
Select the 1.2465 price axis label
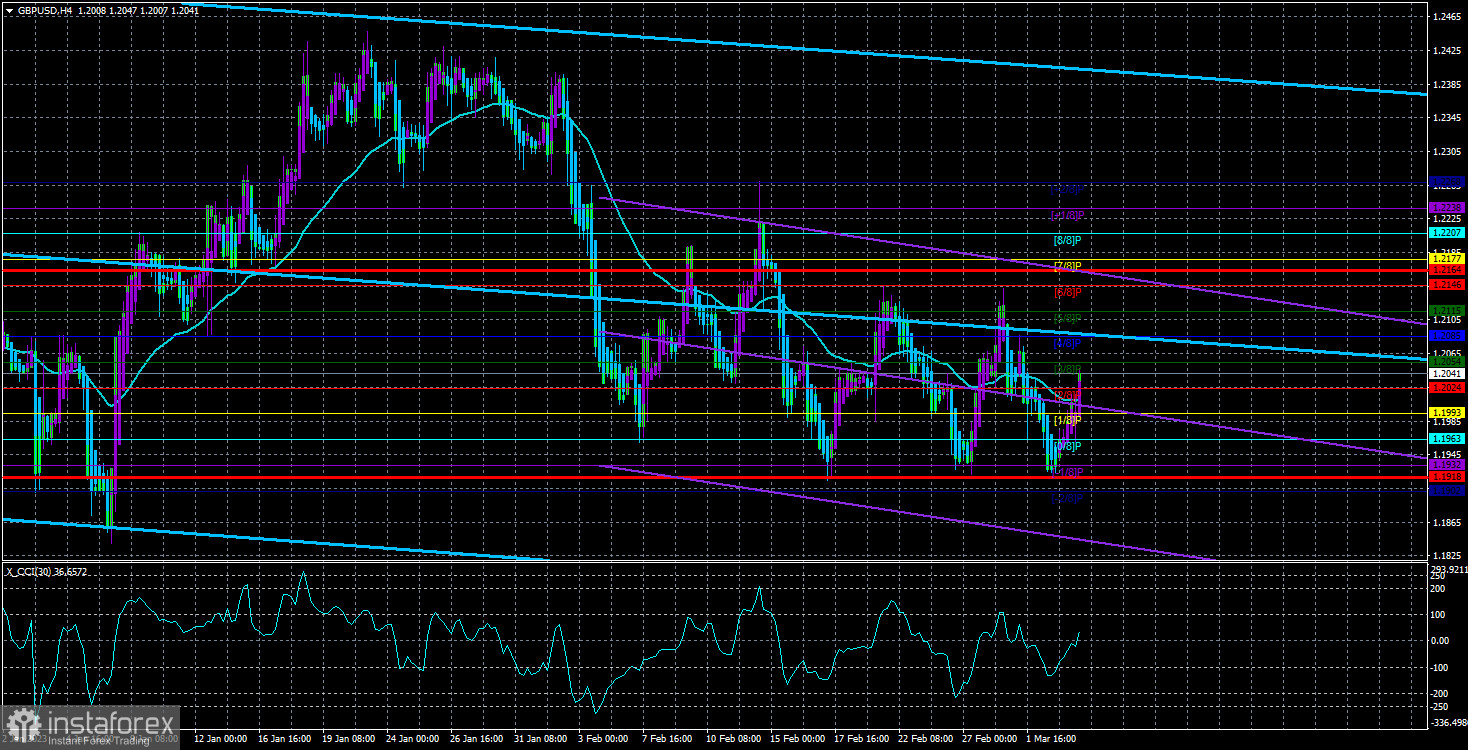pyautogui.click(x=1447, y=17)
